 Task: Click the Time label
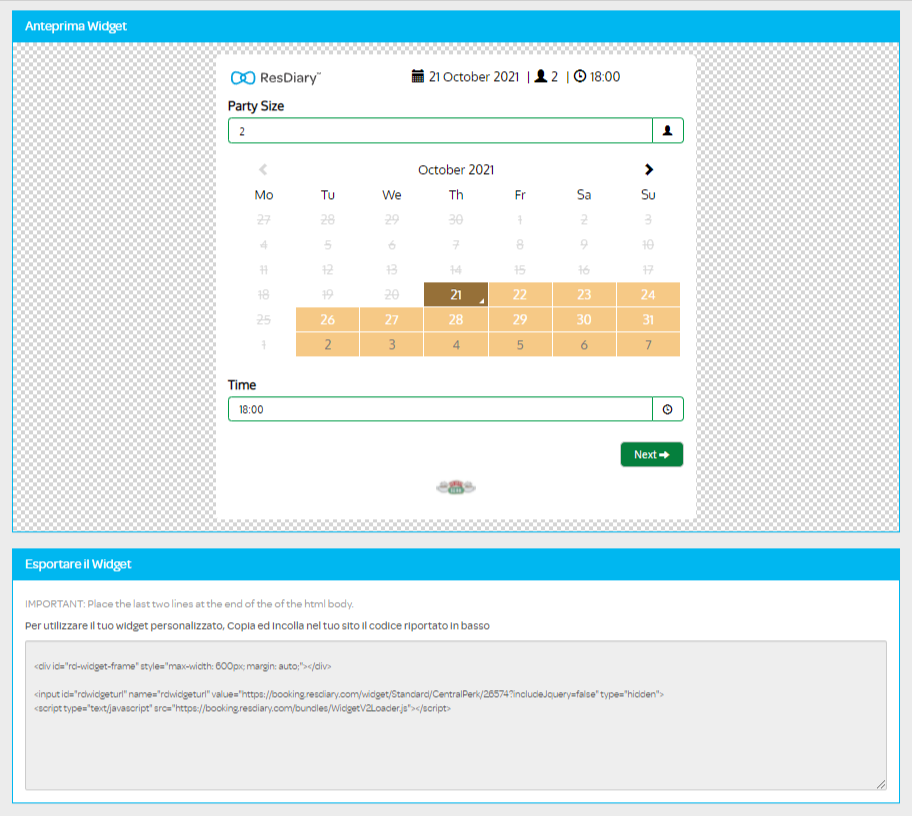(x=242, y=385)
